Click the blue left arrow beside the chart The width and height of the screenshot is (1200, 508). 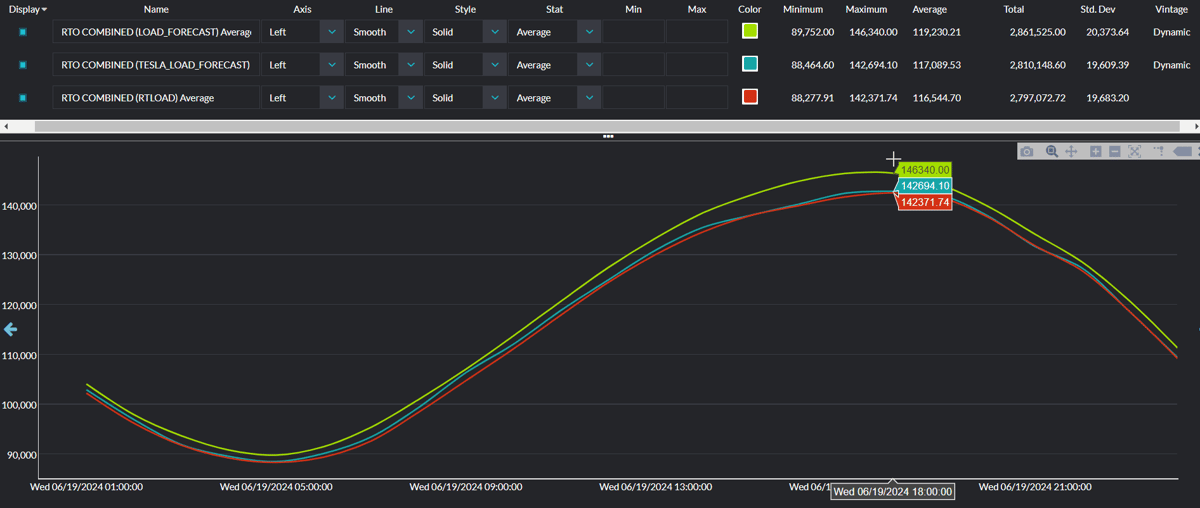[x=11, y=329]
